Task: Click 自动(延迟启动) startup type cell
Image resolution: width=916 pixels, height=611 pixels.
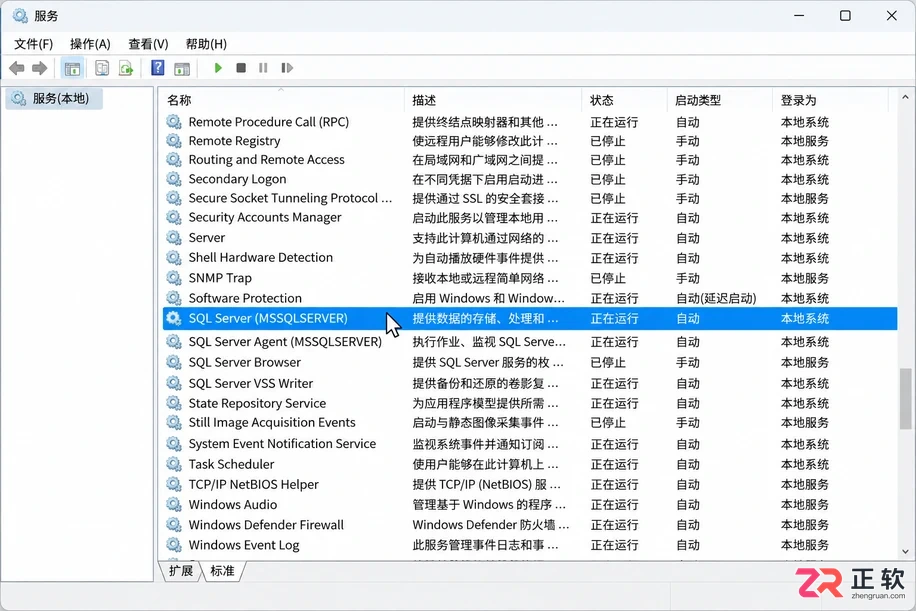Action: (716, 298)
